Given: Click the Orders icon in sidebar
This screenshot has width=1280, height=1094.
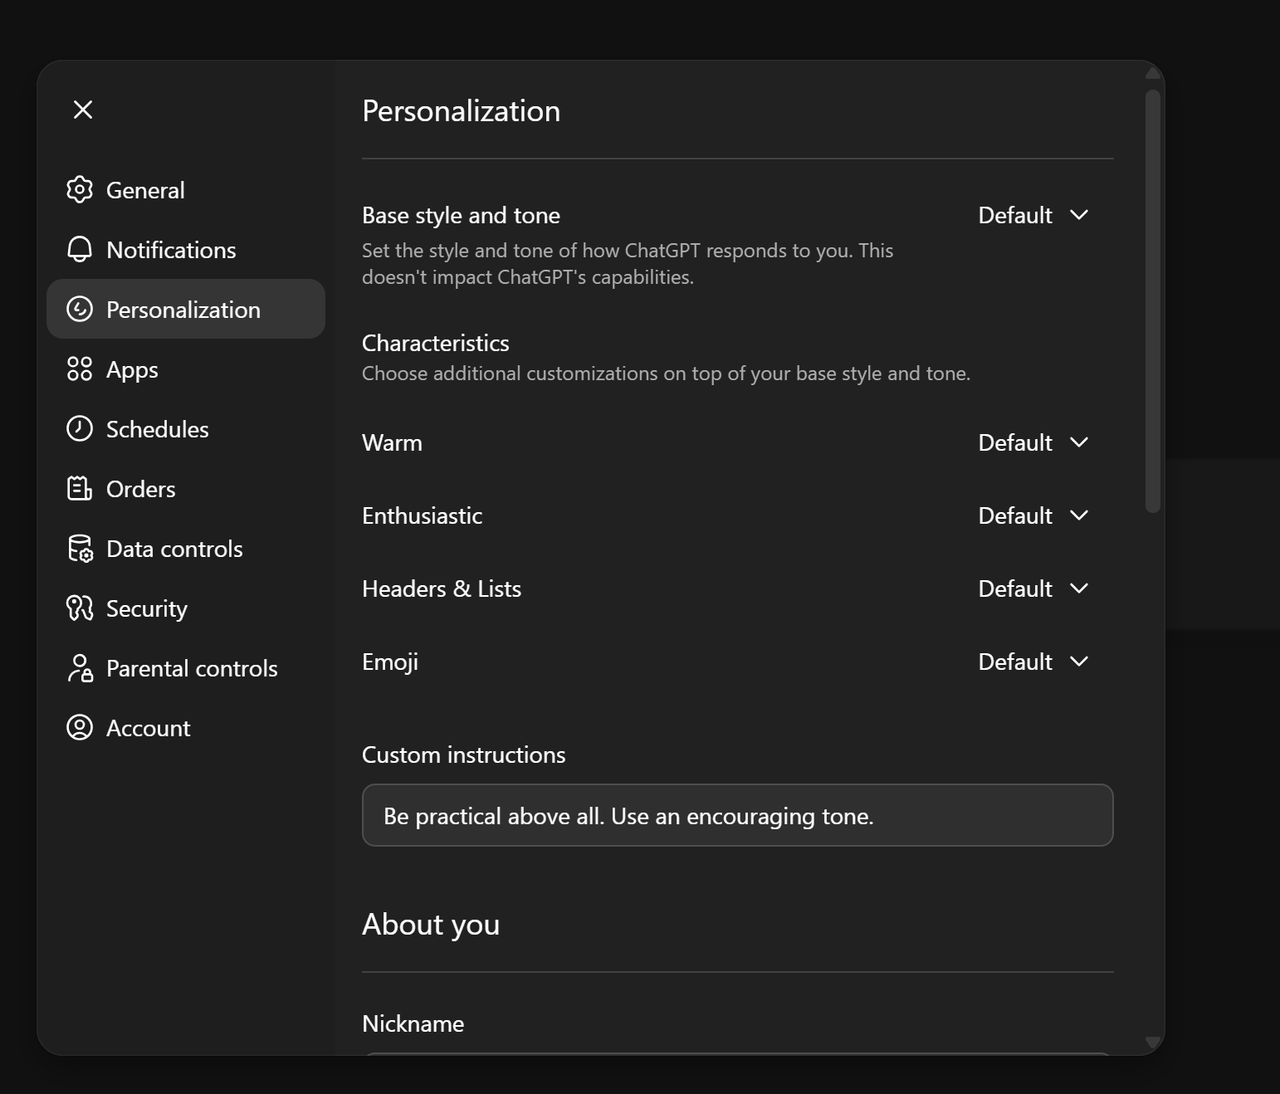Looking at the screenshot, I should [80, 489].
